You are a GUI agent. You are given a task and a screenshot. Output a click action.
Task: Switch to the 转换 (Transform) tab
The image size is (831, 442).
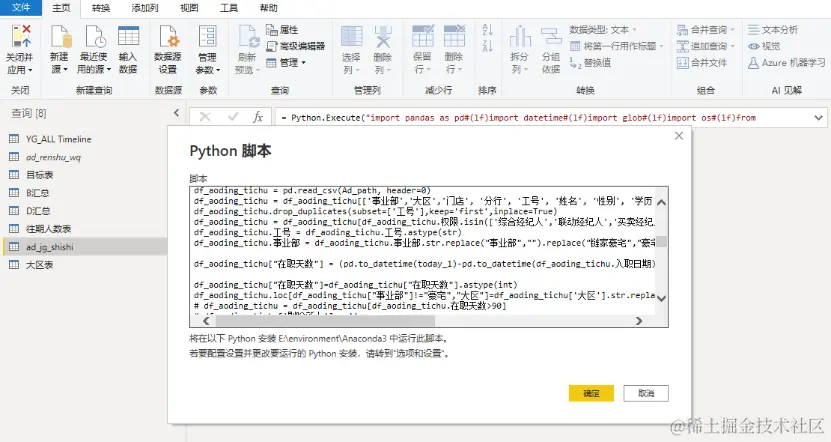[x=101, y=8]
